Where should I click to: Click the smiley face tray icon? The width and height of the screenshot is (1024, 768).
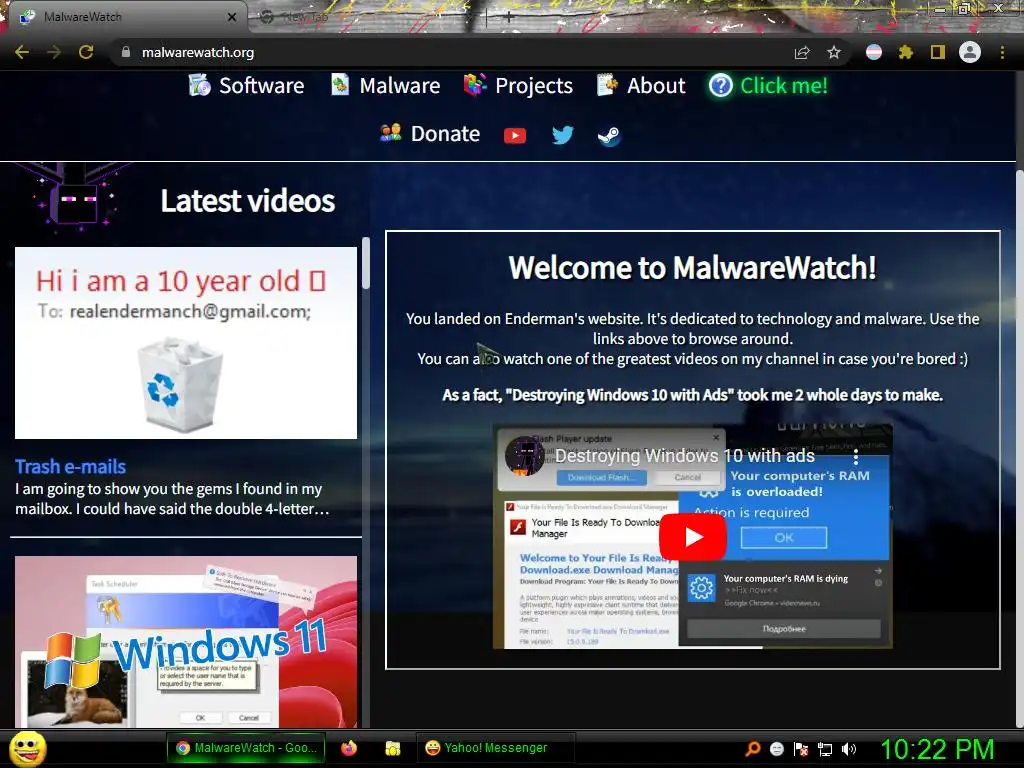(x=776, y=749)
